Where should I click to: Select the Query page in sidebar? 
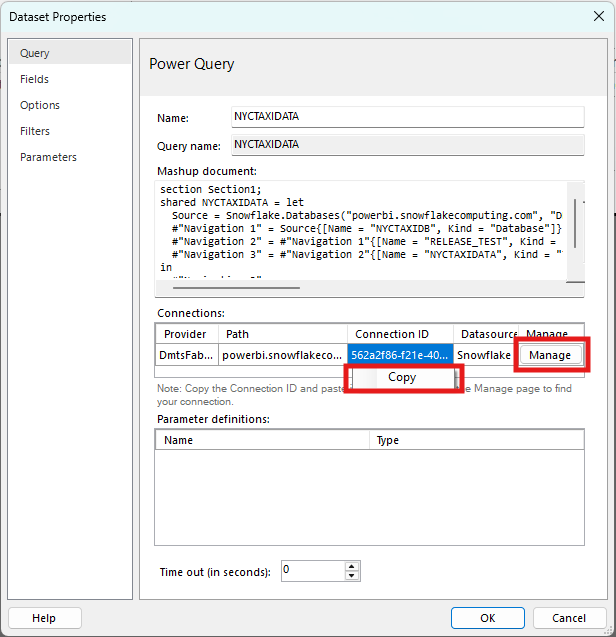70,53
